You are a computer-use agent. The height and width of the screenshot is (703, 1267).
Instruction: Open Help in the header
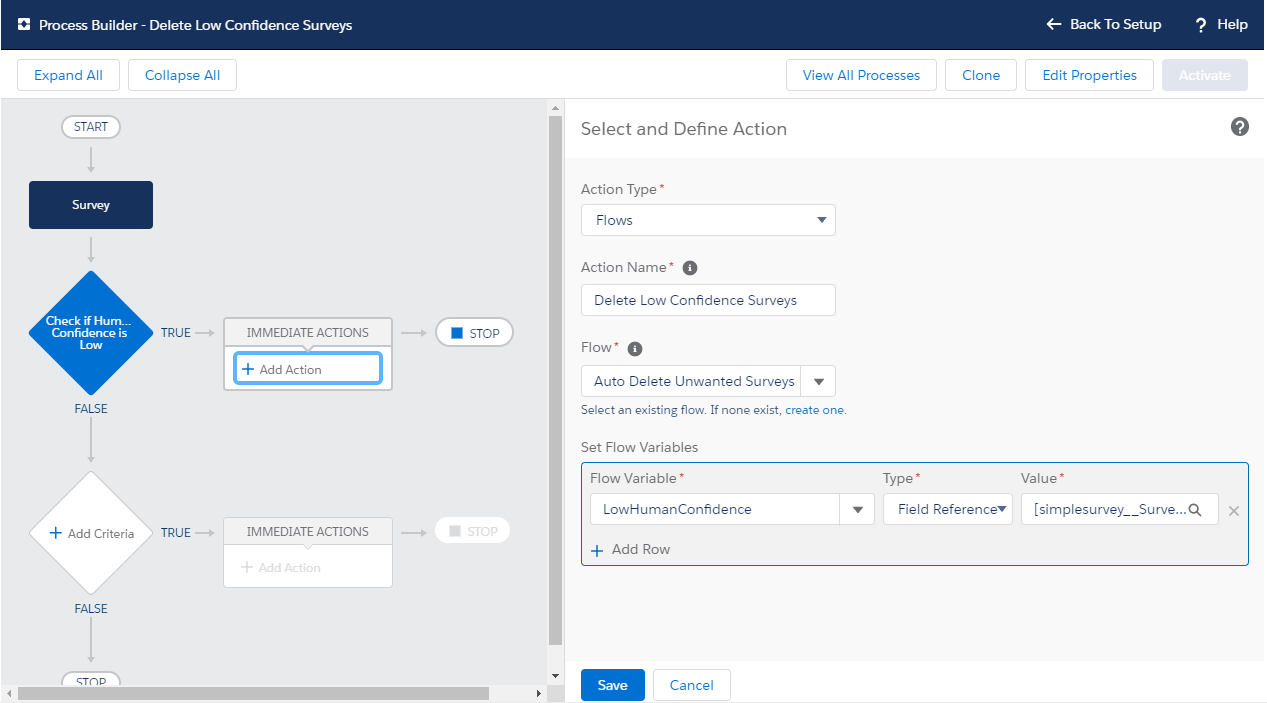pos(1222,25)
